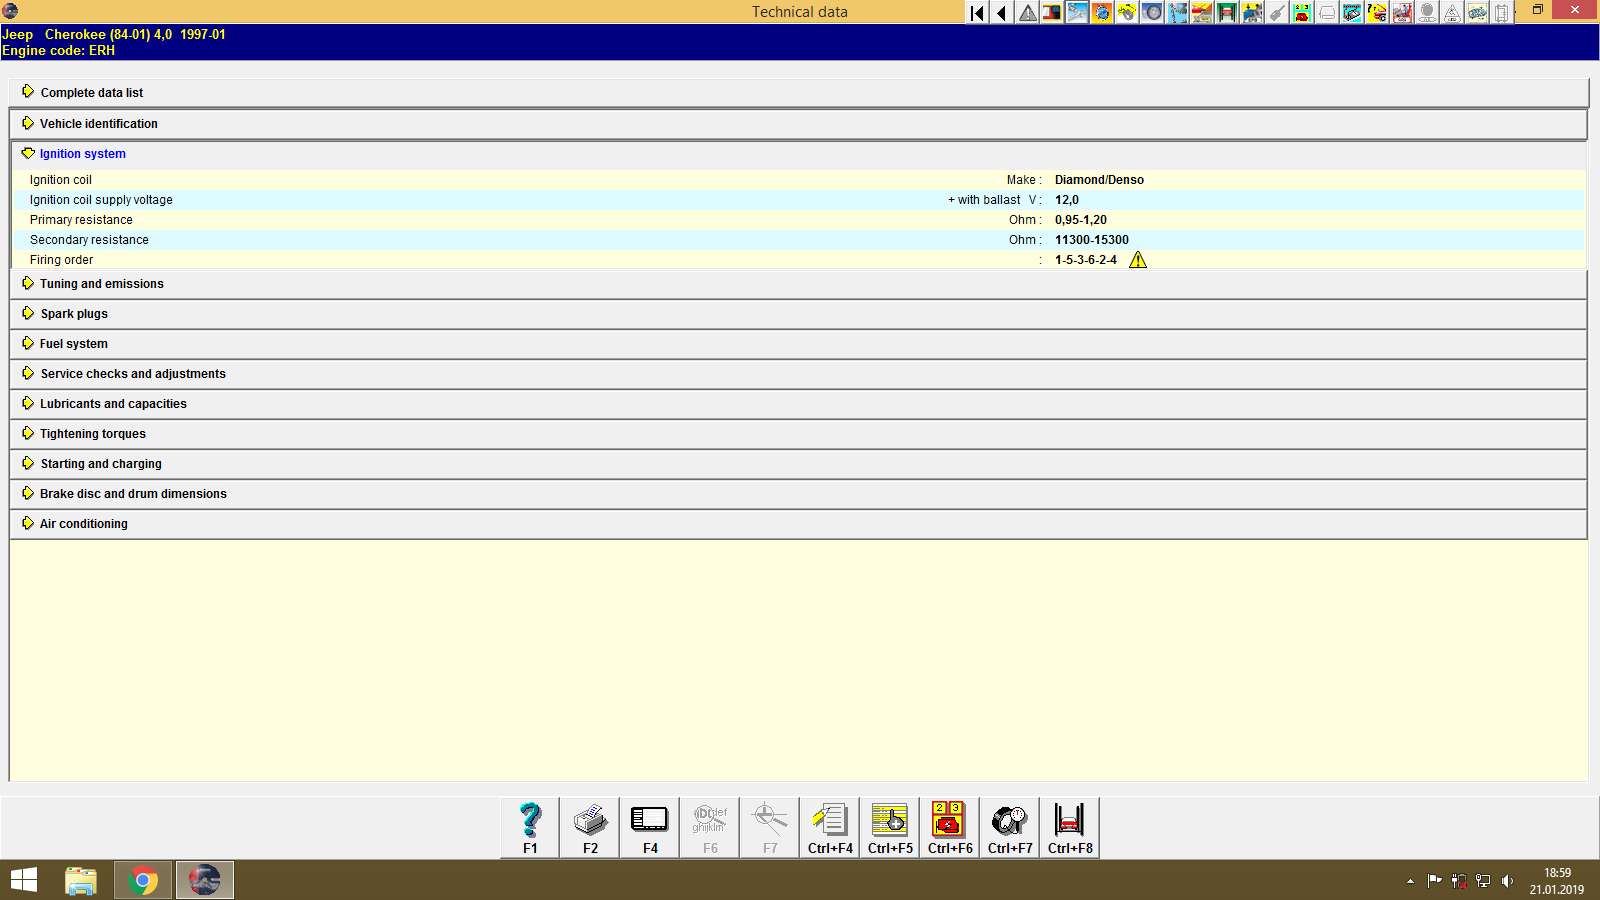Open the Complete data list
This screenshot has height=900, width=1600.
tap(91, 92)
